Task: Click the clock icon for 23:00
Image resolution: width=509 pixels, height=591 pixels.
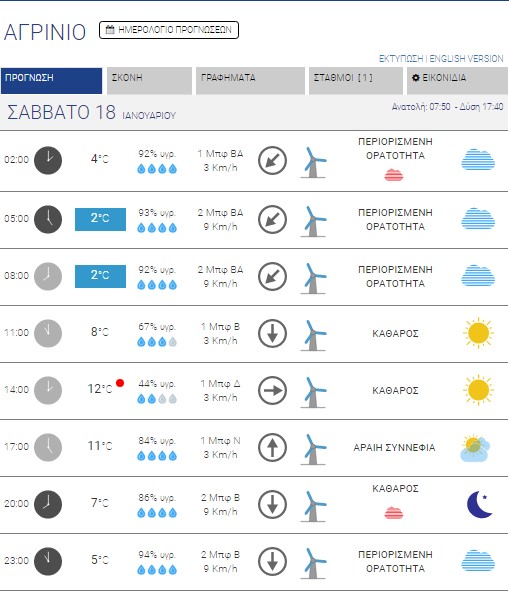Action: point(48,561)
